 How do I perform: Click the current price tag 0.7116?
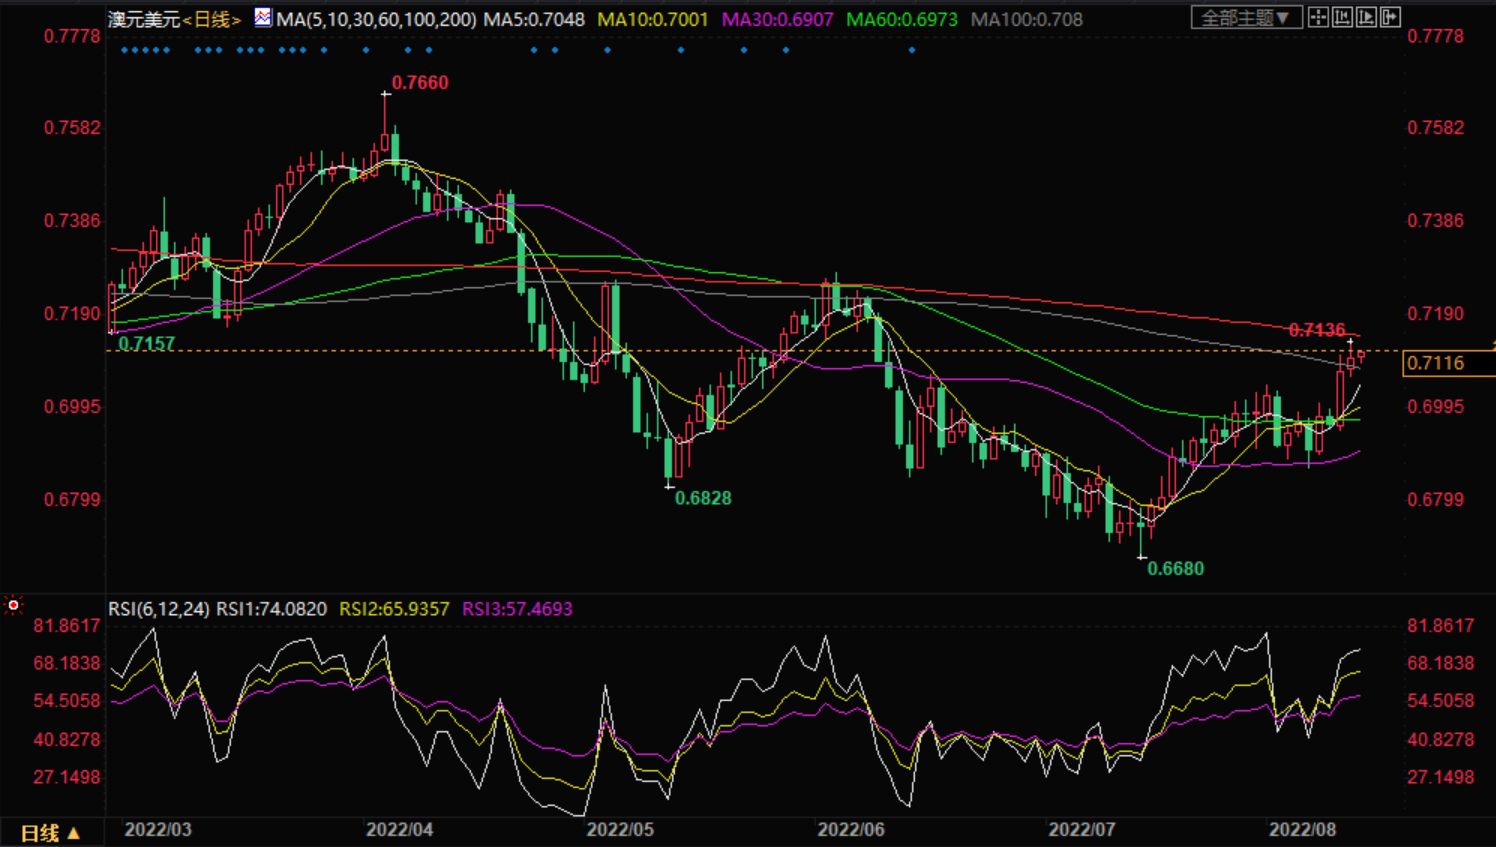pos(1436,363)
